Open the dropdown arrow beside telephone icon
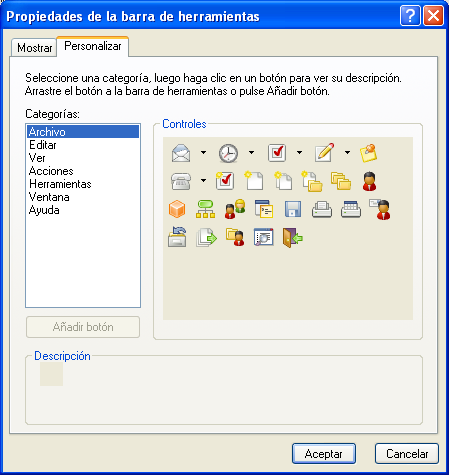This screenshot has height=475, width=449. pyautogui.click(x=203, y=181)
